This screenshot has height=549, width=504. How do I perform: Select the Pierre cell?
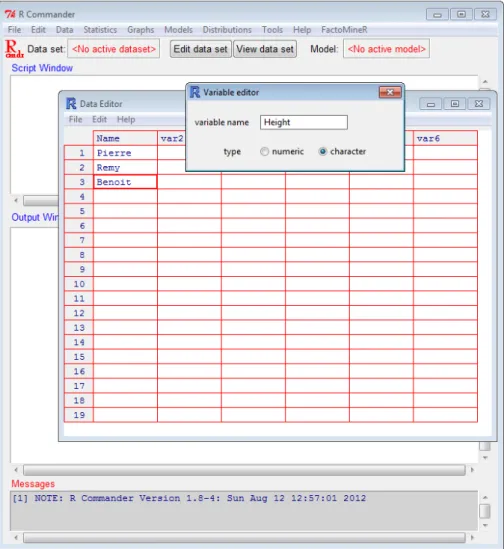(125, 153)
